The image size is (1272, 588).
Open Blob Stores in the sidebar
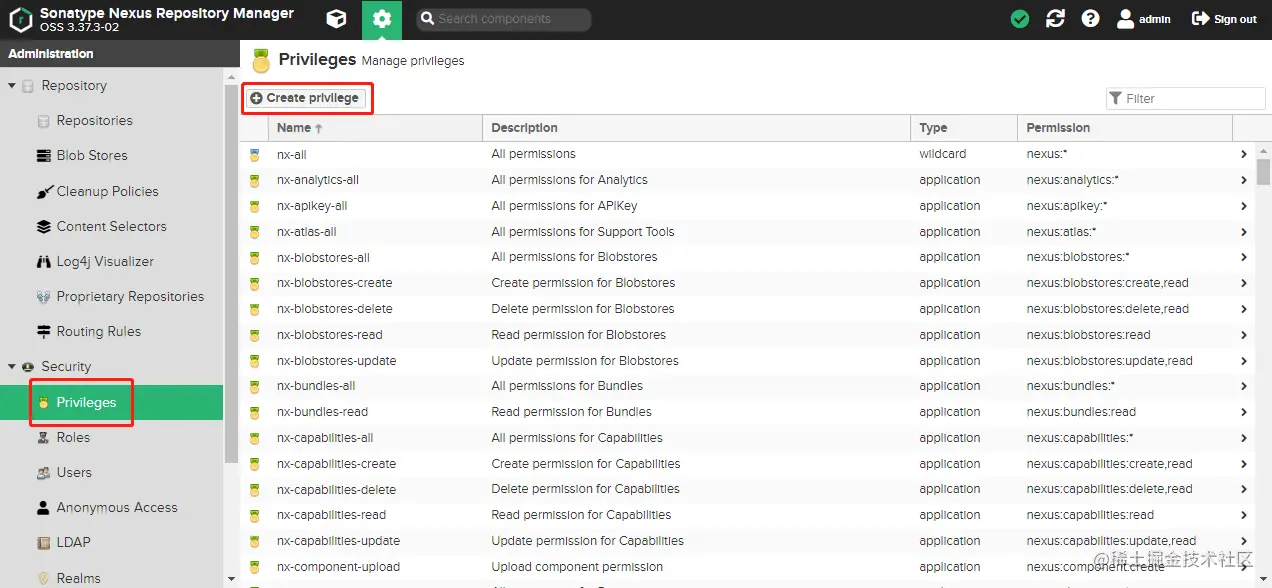click(x=92, y=155)
